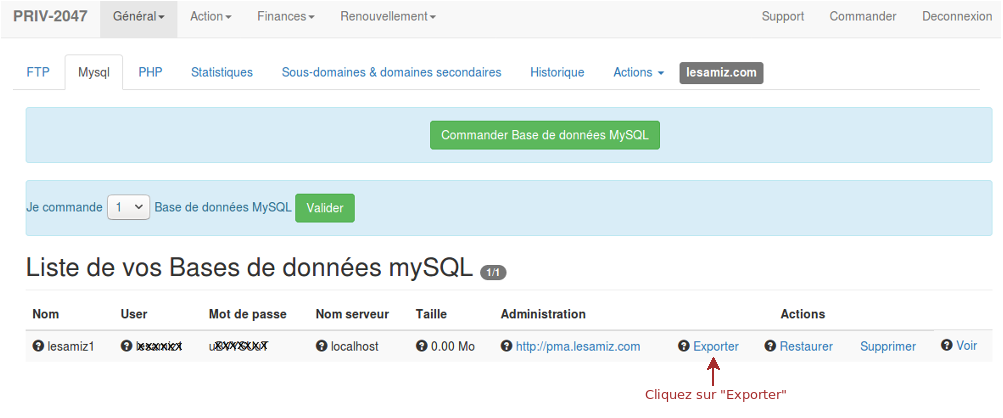1003x418 pixels.
Task: Click the Nom serveur column header
Action: (352, 314)
